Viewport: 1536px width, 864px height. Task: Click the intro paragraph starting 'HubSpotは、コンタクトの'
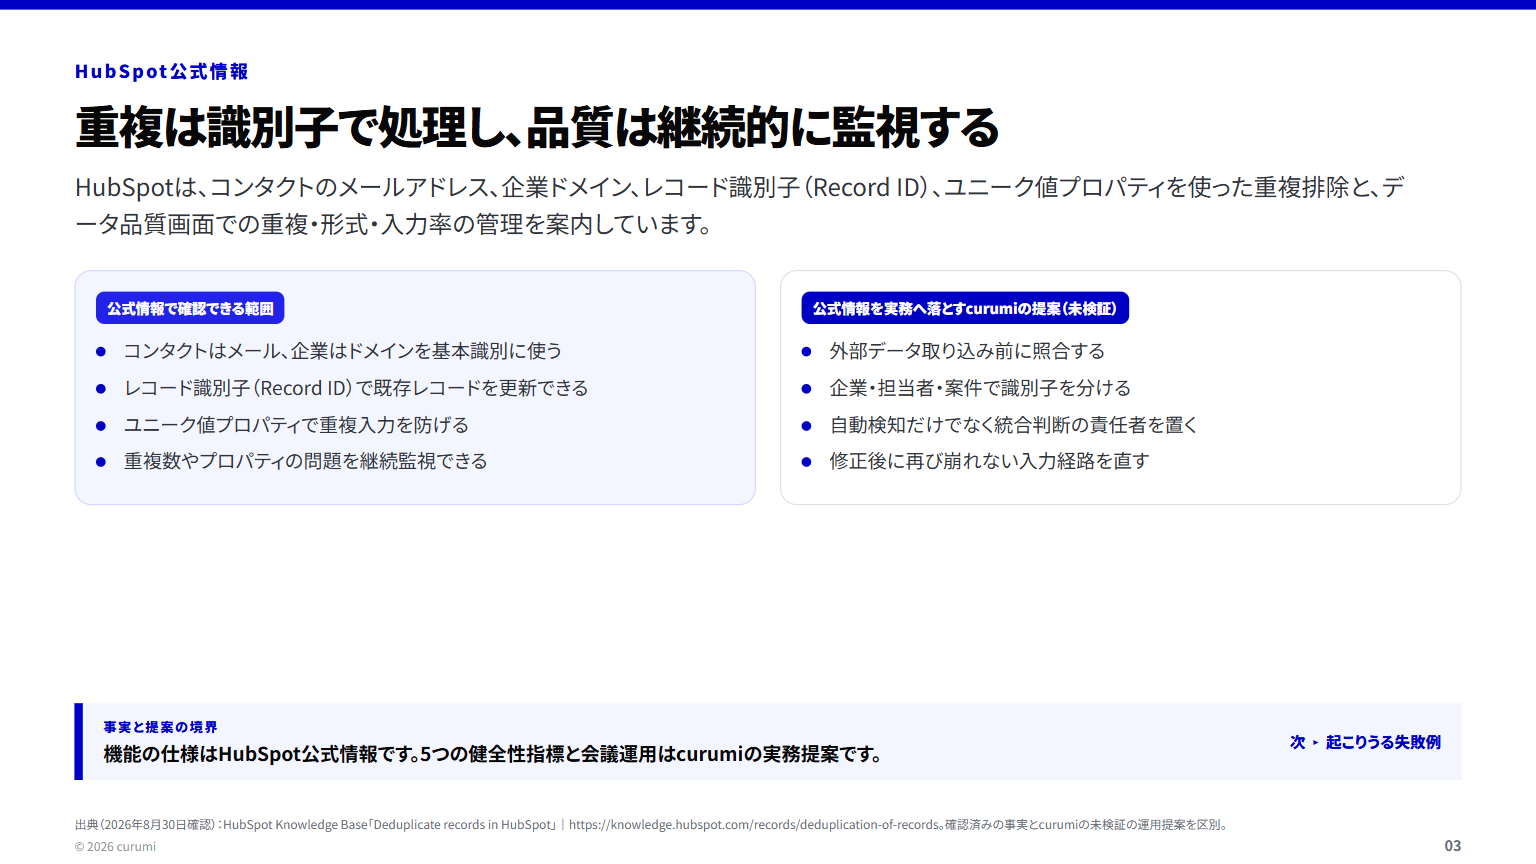[740, 205]
